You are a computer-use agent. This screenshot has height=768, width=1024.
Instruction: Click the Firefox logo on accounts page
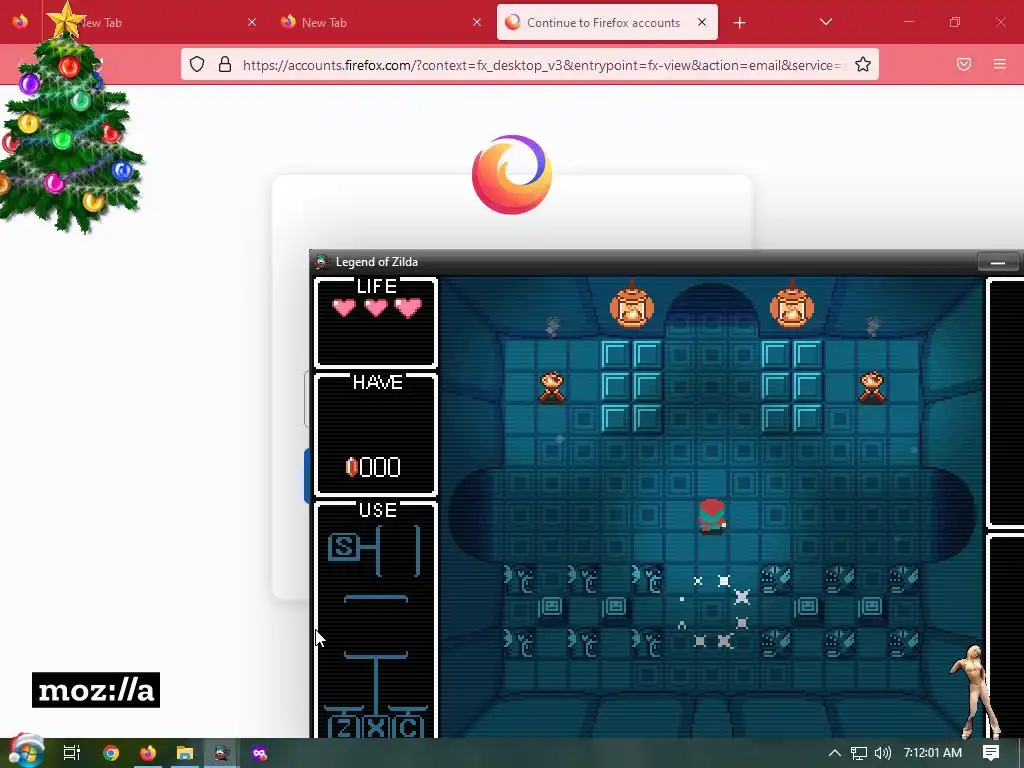[512, 174]
